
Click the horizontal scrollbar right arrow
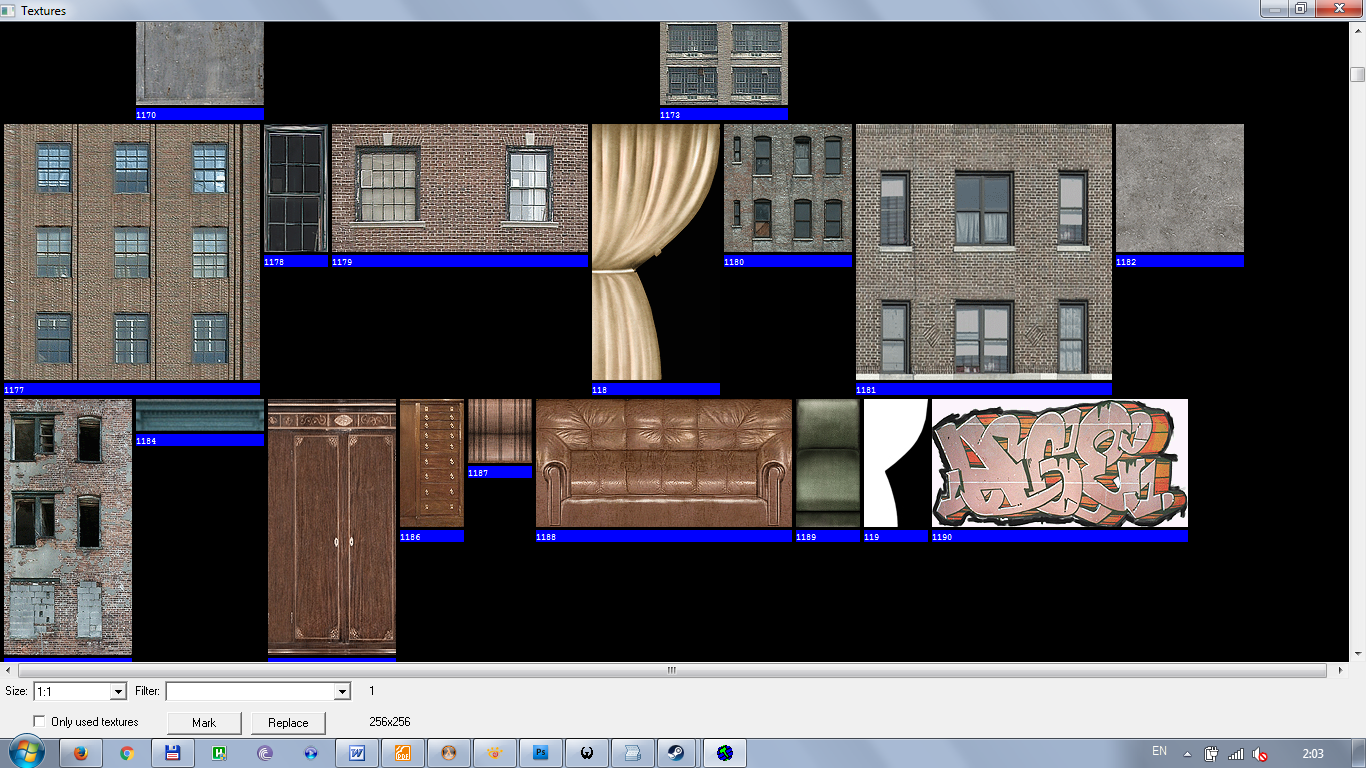[x=1339, y=670]
